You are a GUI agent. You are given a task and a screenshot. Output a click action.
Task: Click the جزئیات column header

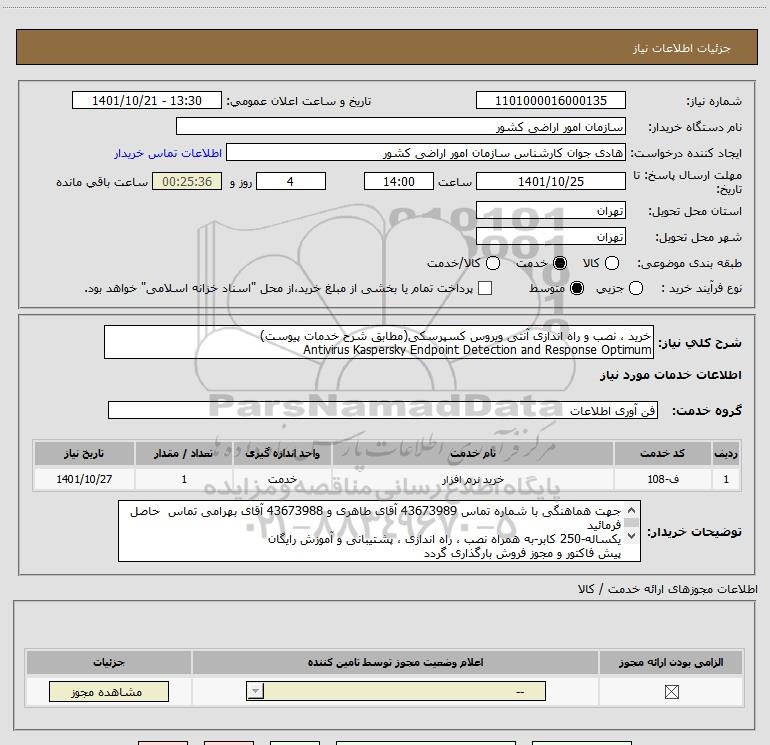(x=109, y=662)
